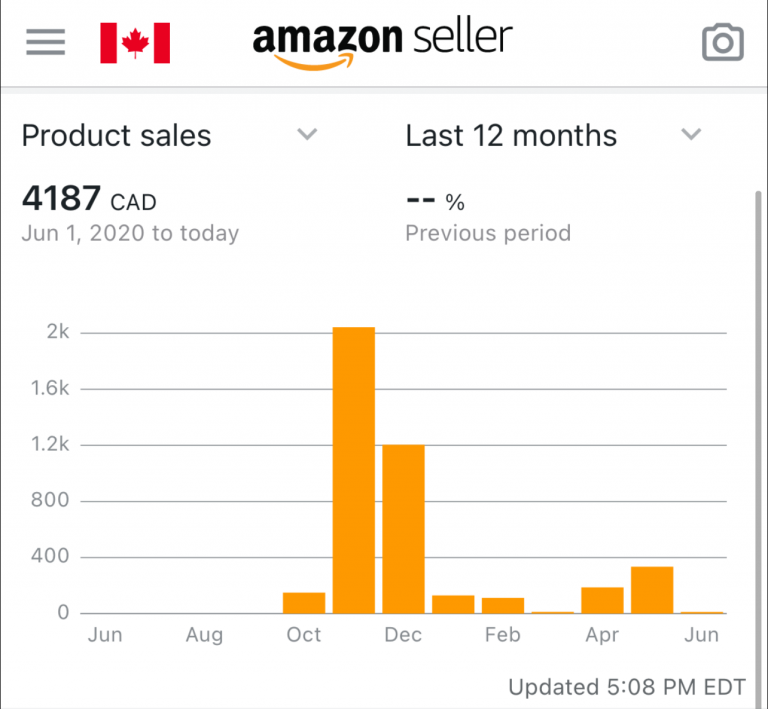
Task: Select the 4187 CAD sales total
Action: point(89,198)
